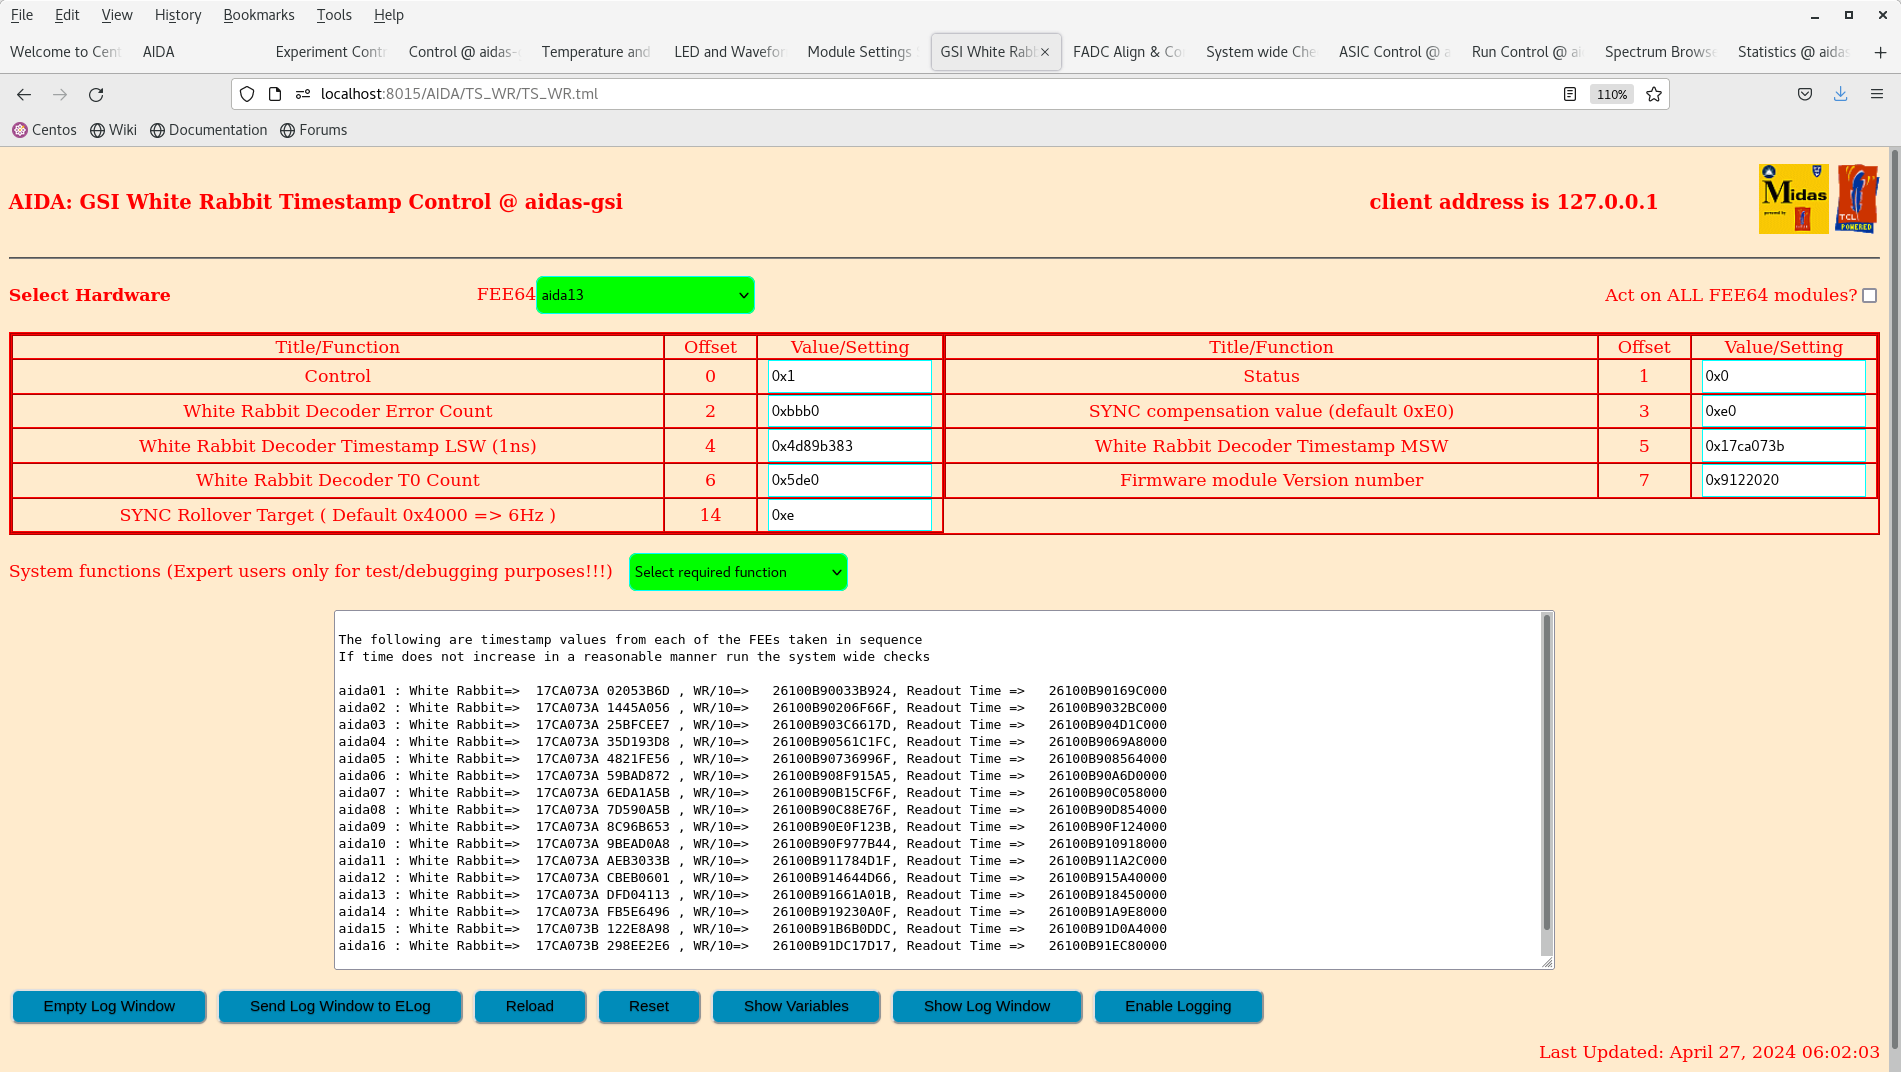Click the T0 Count field 0x5de0
The height and width of the screenshot is (1072, 1901).
pyautogui.click(x=850, y=480)
